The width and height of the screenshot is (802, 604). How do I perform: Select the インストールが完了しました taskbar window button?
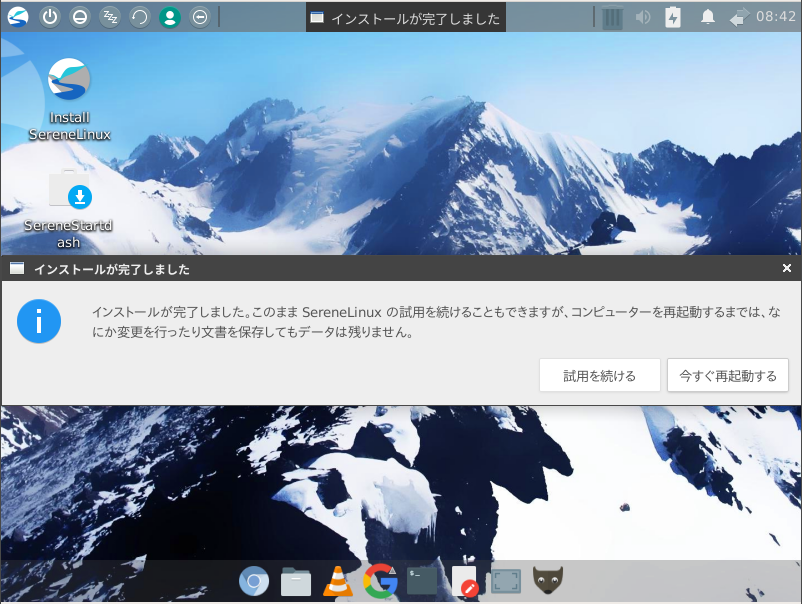tap(406, 17)
